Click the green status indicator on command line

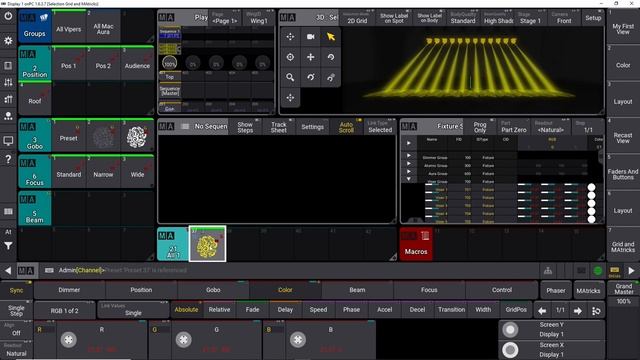click(x=598, y=270)
